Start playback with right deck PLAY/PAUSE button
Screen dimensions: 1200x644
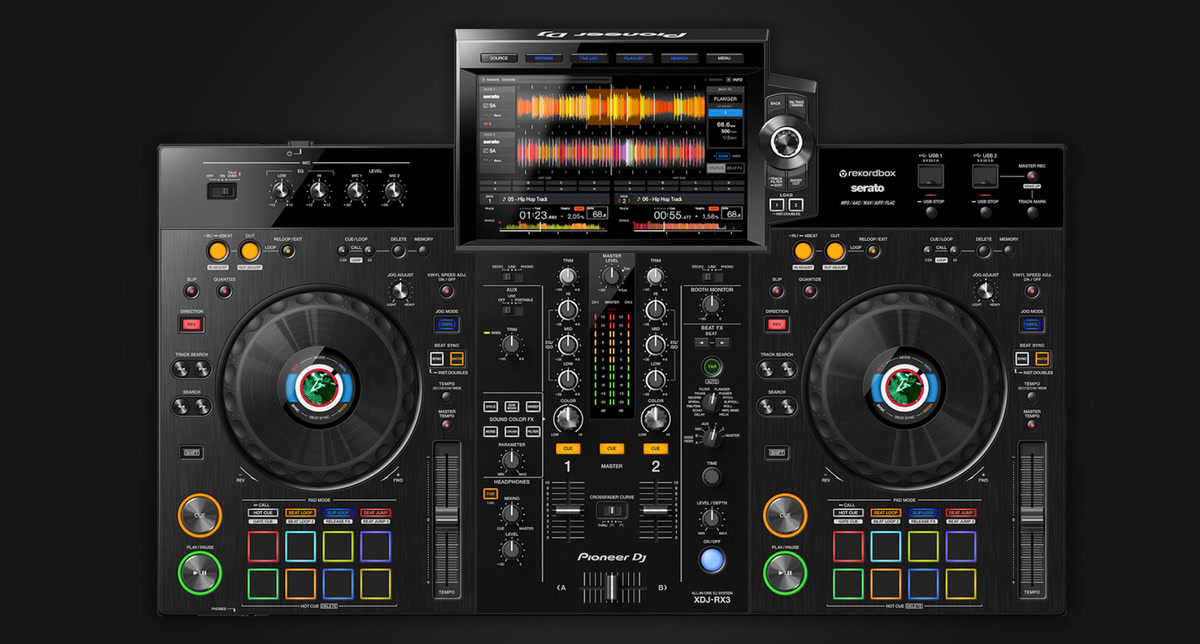785,573
